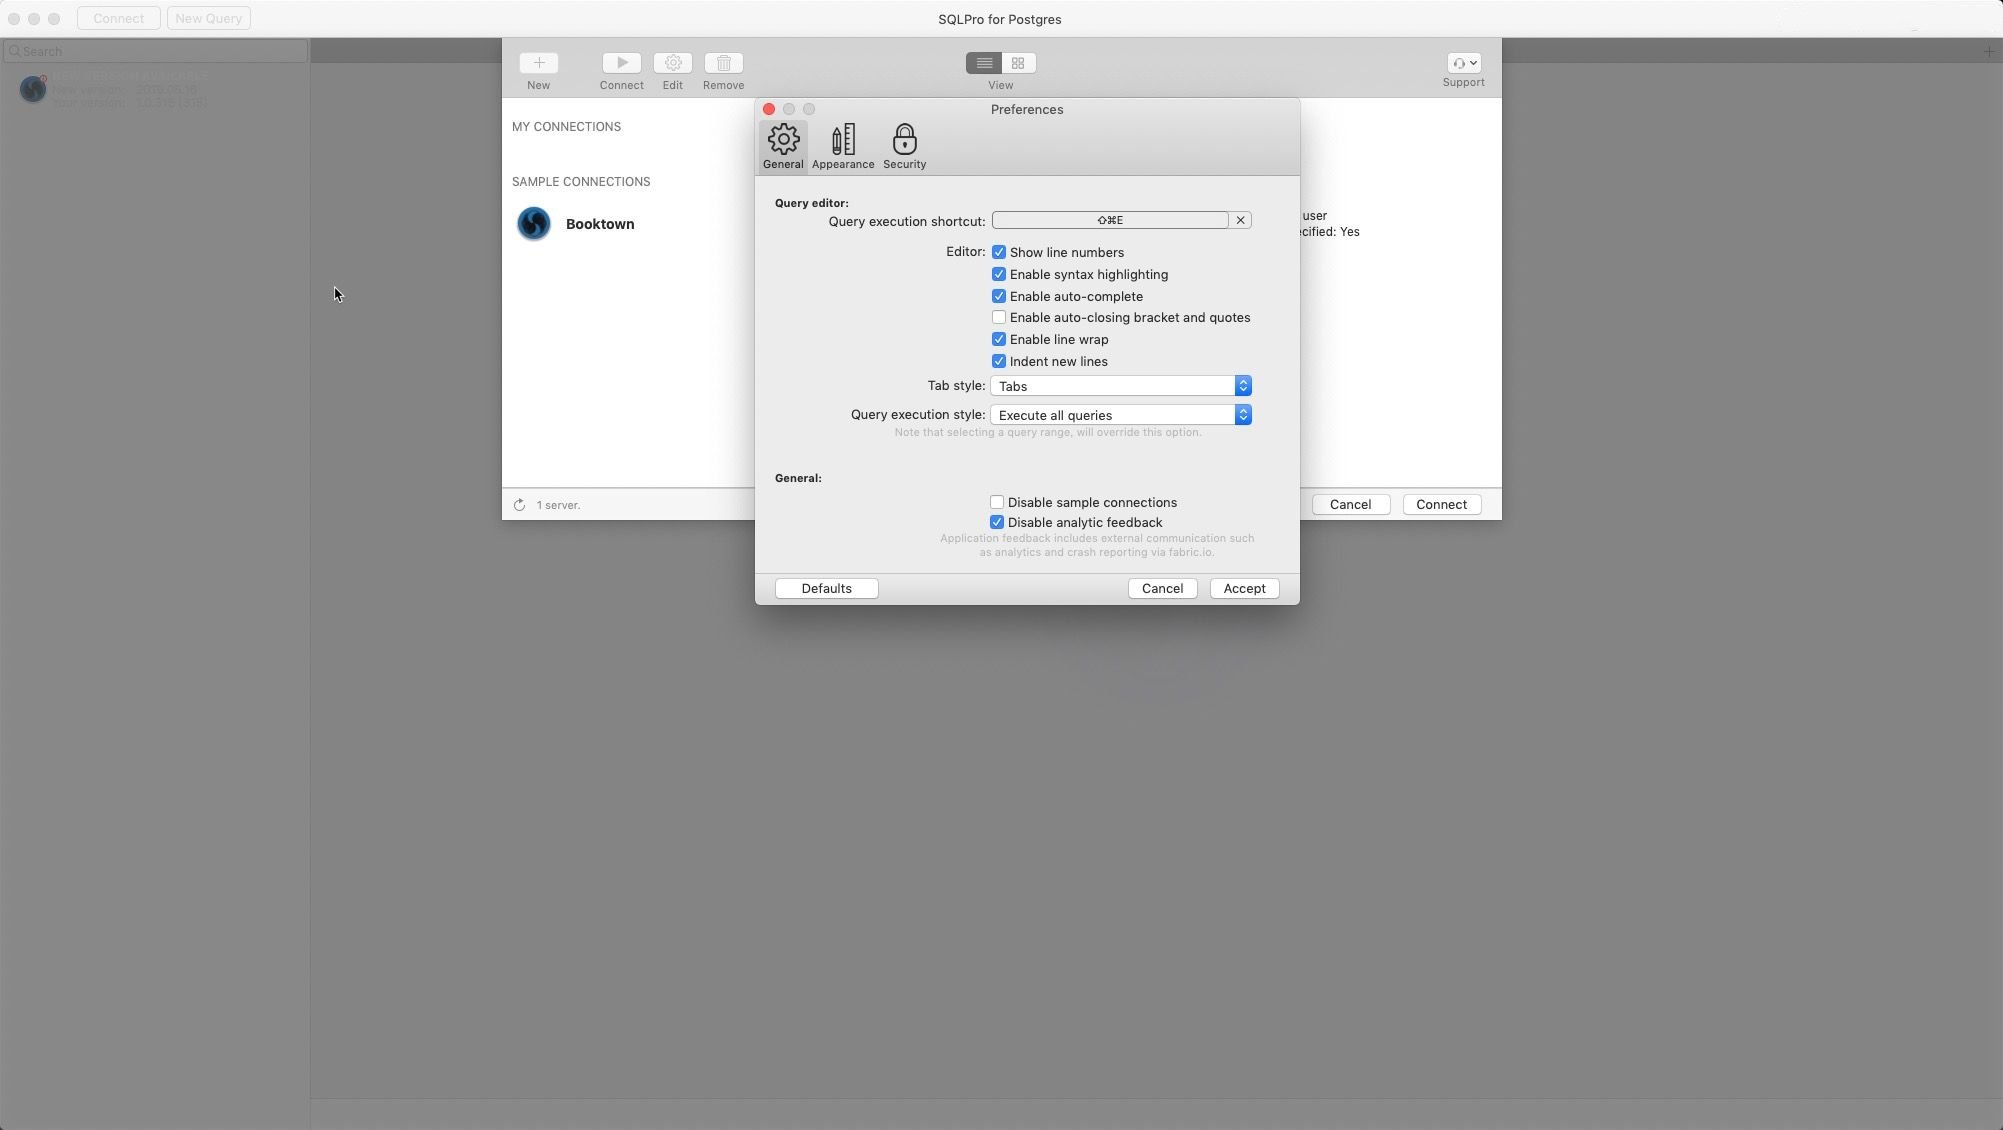Open the General preferences tab
Screen dimensions: 2003x1130
[x=783, y=146]
